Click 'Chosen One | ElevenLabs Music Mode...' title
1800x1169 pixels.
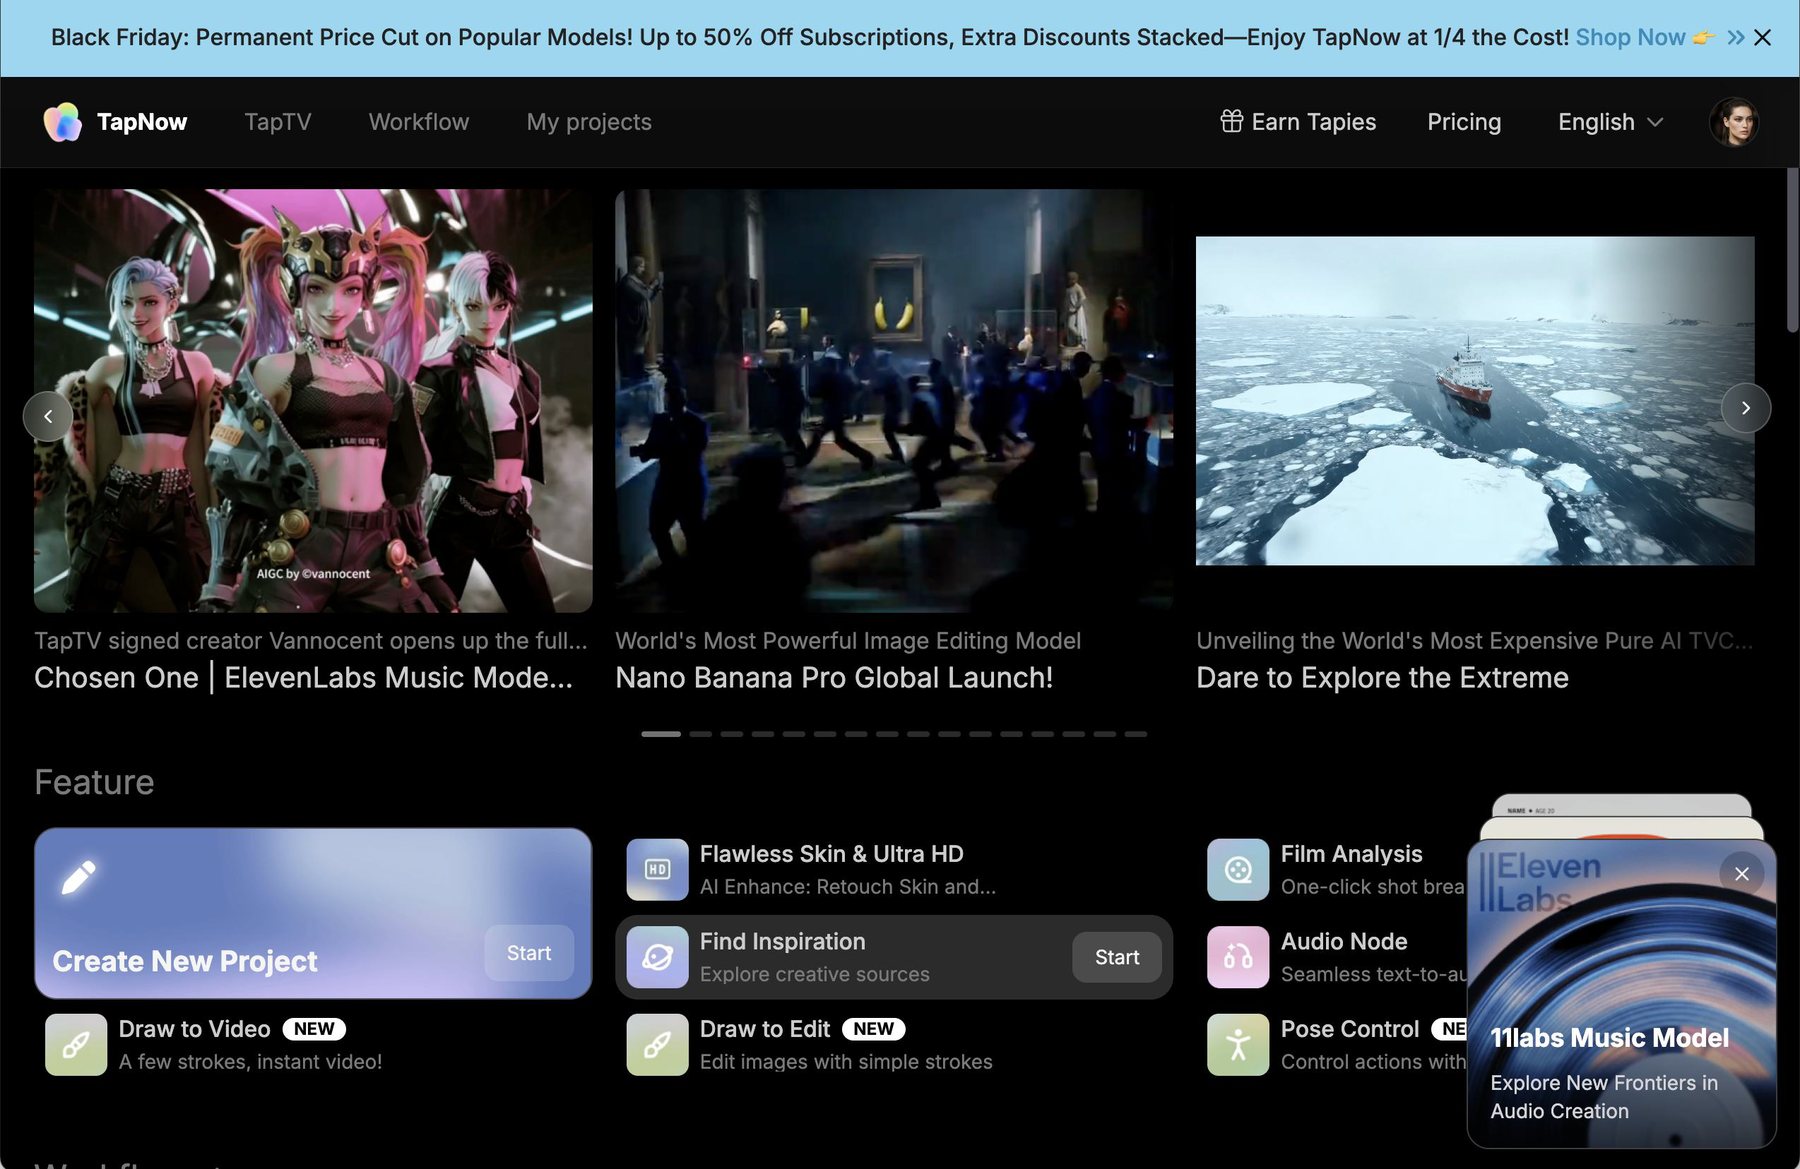pos(303,678)
